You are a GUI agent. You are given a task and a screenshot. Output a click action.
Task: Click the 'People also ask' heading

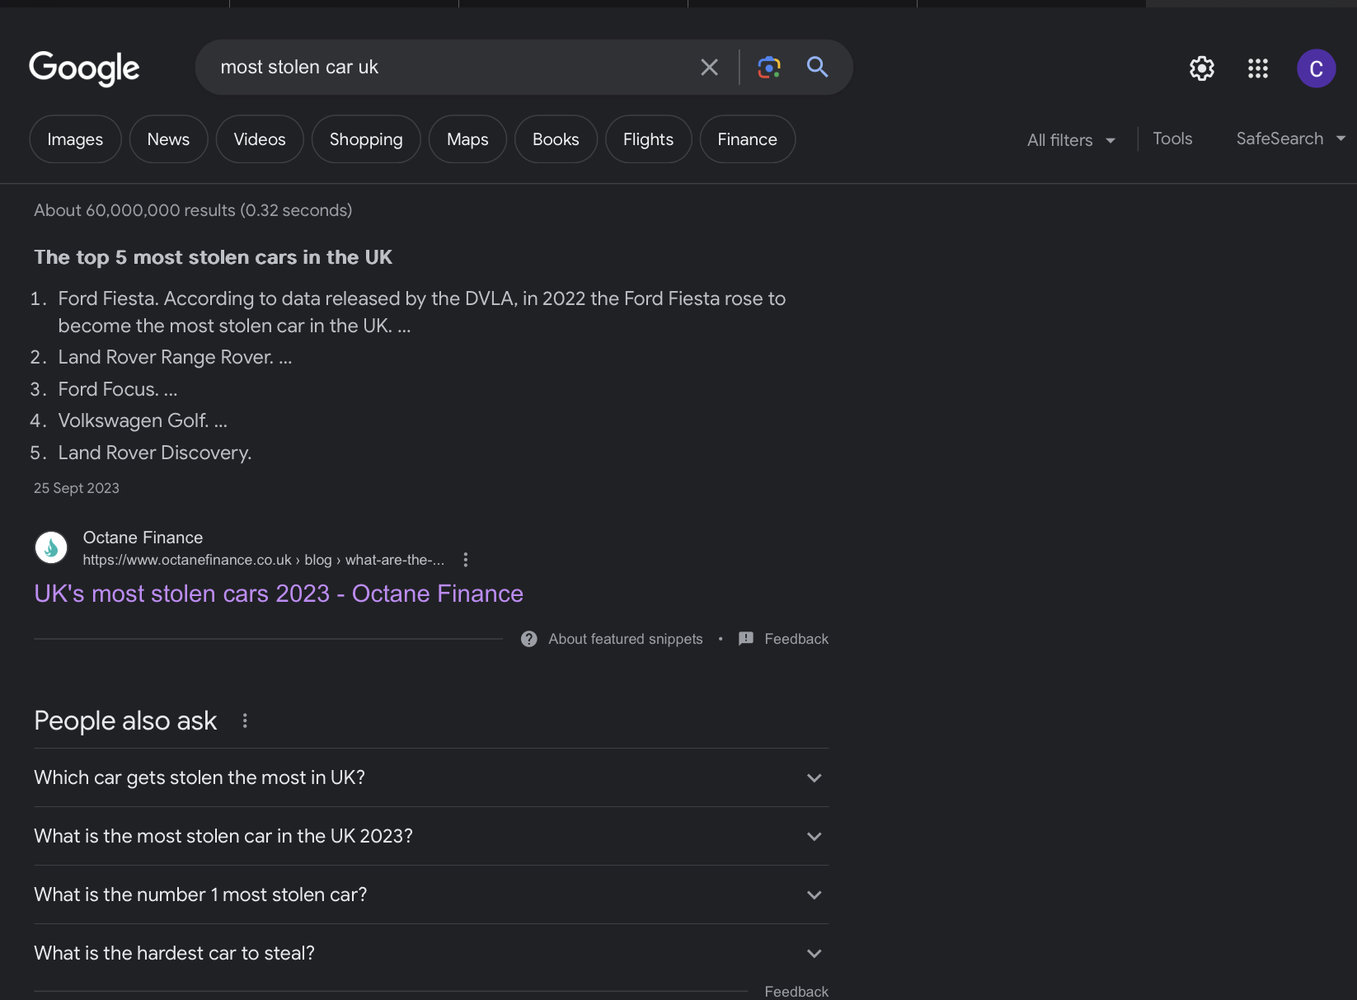pos(125,721)
